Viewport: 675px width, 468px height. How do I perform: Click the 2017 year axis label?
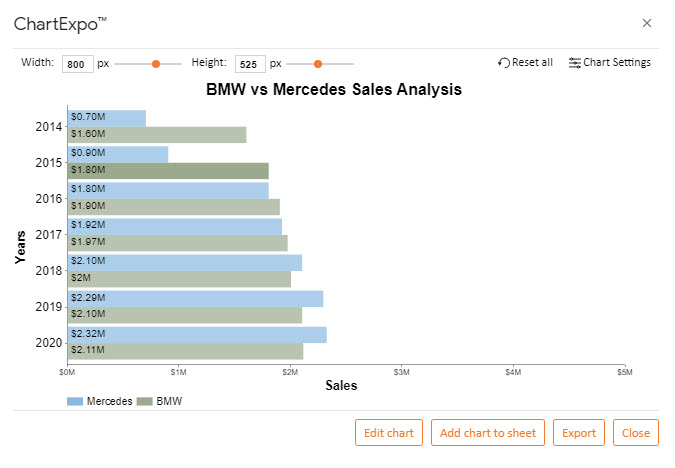pyautogui.click(x=49, y=235)
